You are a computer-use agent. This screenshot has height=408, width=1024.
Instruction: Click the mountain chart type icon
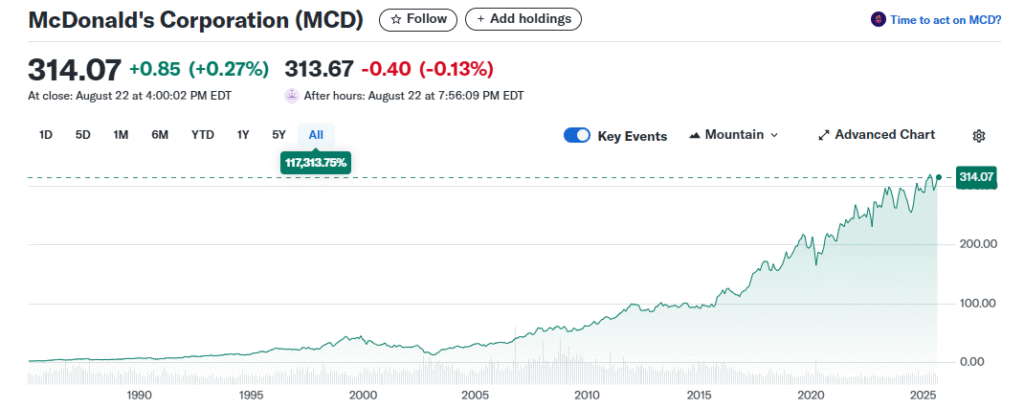pyautogui.click(x=694, y=135)
